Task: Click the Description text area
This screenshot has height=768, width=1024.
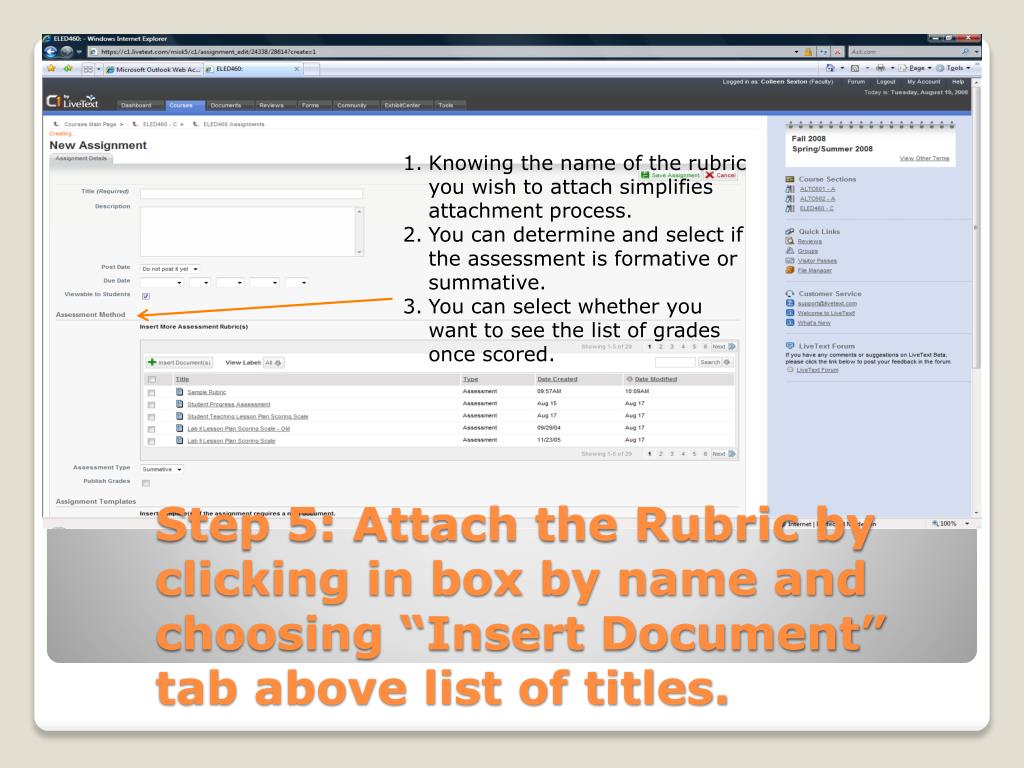Action: click(251, 231)
